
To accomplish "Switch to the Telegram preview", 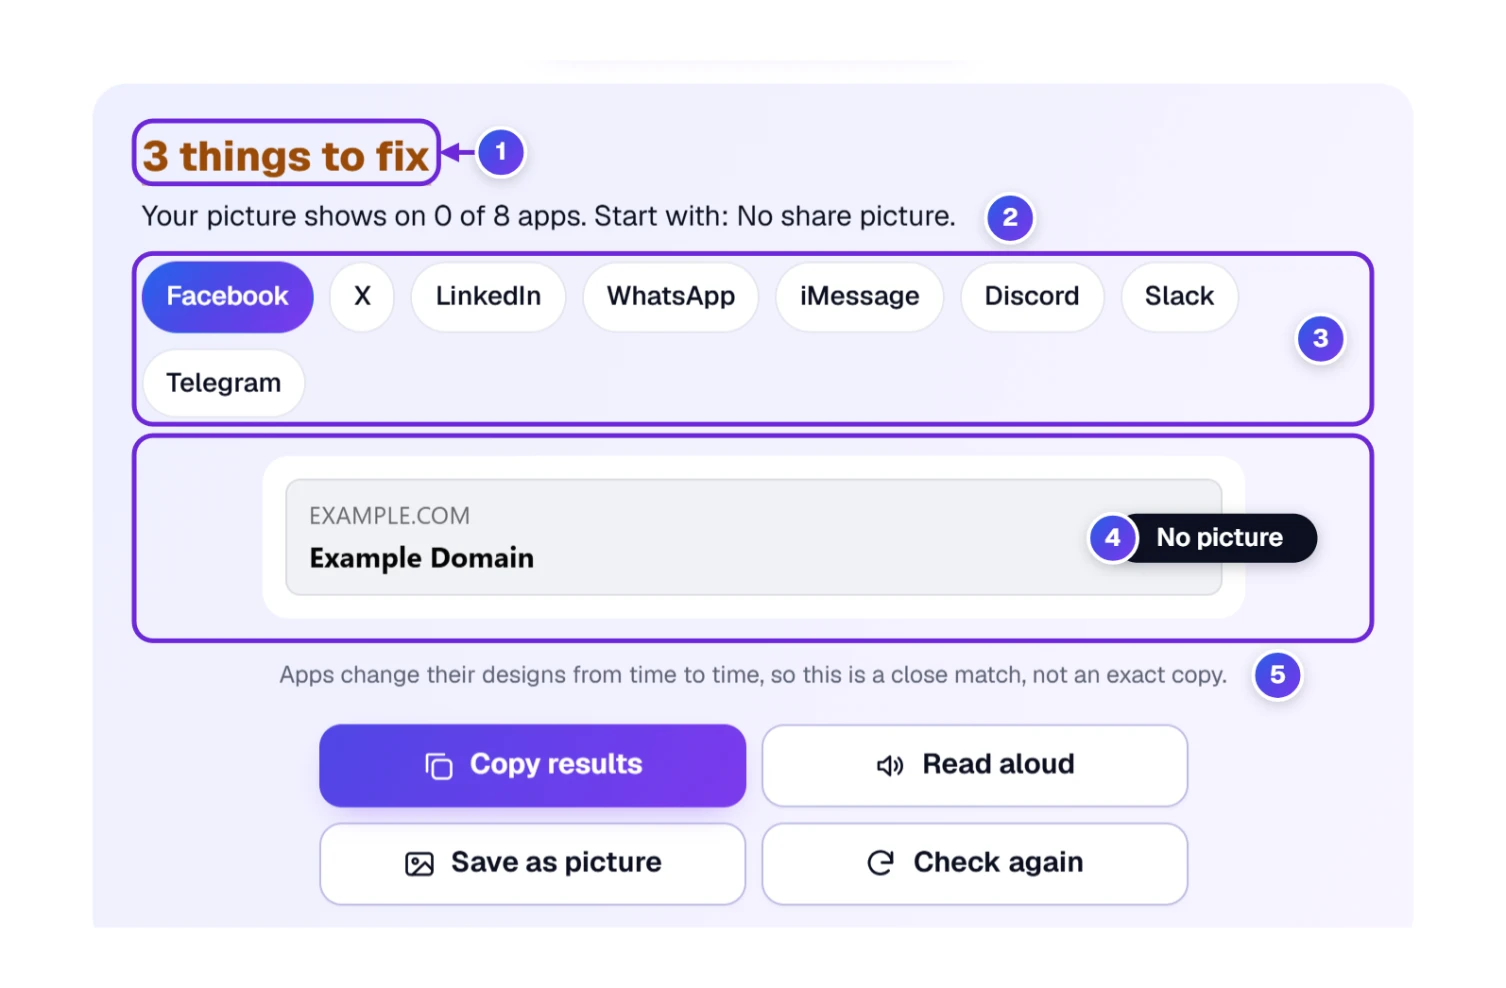I will tap(224, 383).
